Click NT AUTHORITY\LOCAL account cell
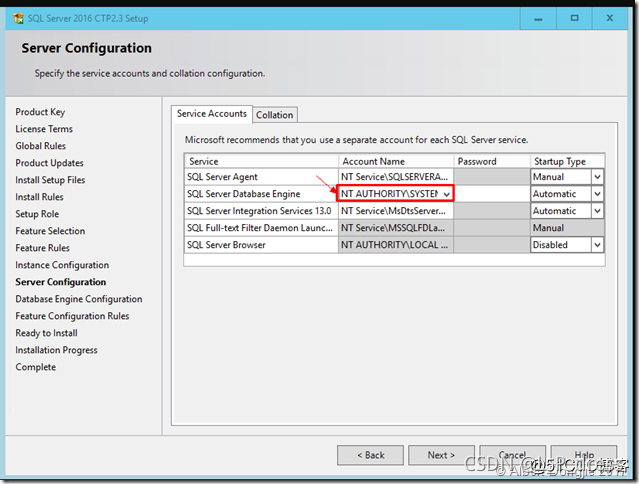This screenshot has height=484, width=639. click(395, 245)
